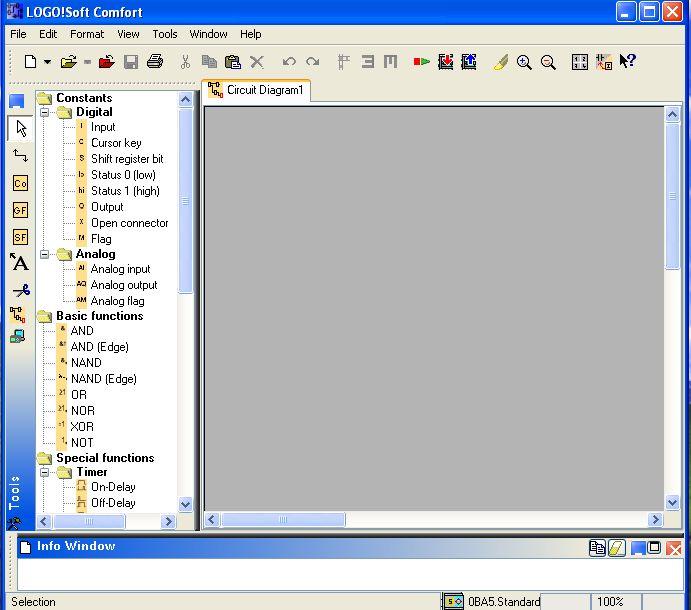Click the Zoom out magnifier icon
The image size is (691, 610).
(548, 62)
